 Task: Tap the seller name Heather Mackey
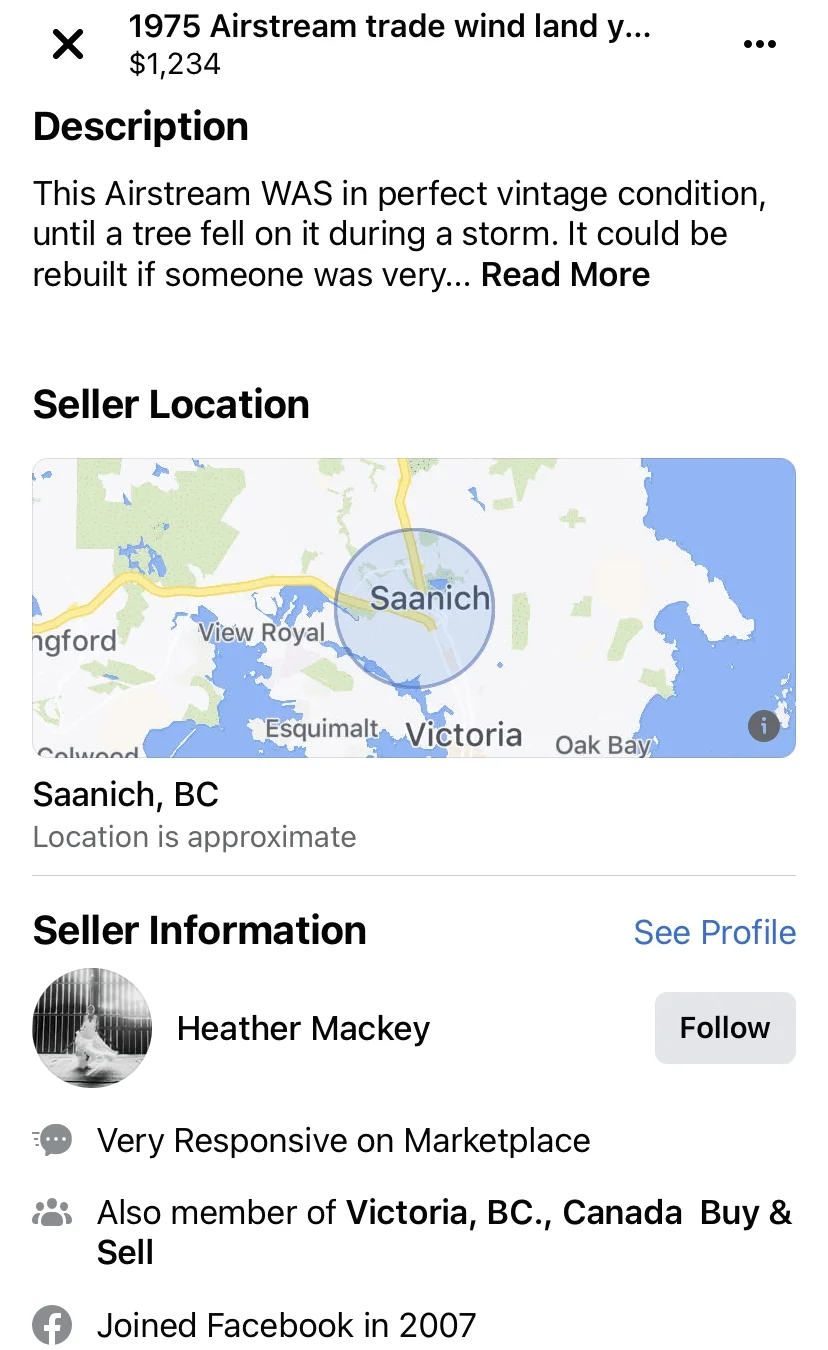(303, 1028)
